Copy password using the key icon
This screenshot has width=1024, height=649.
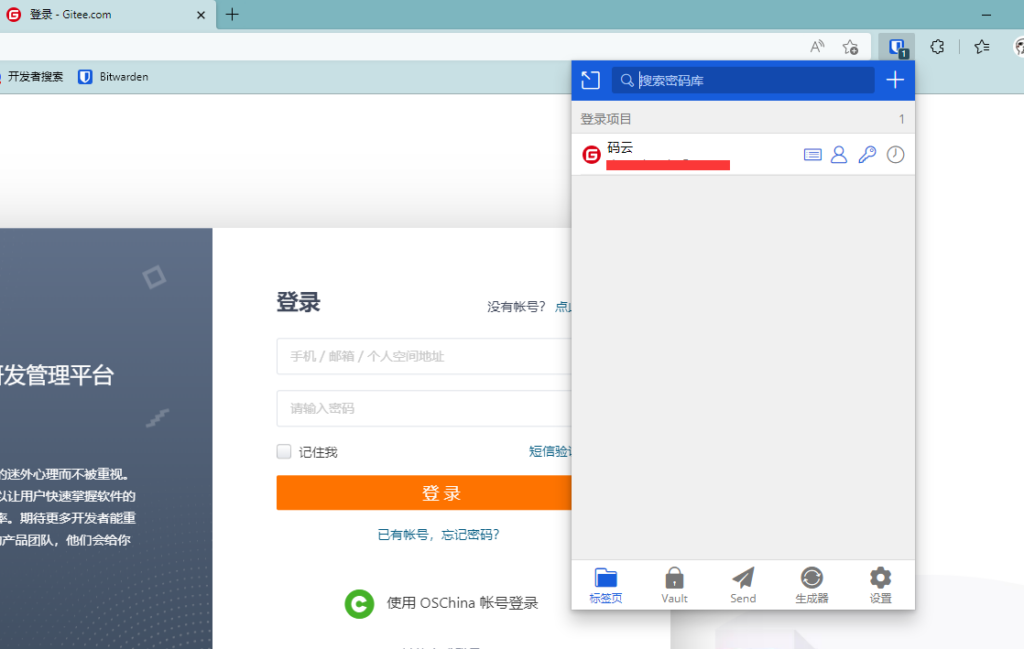[x=867, y=155]
